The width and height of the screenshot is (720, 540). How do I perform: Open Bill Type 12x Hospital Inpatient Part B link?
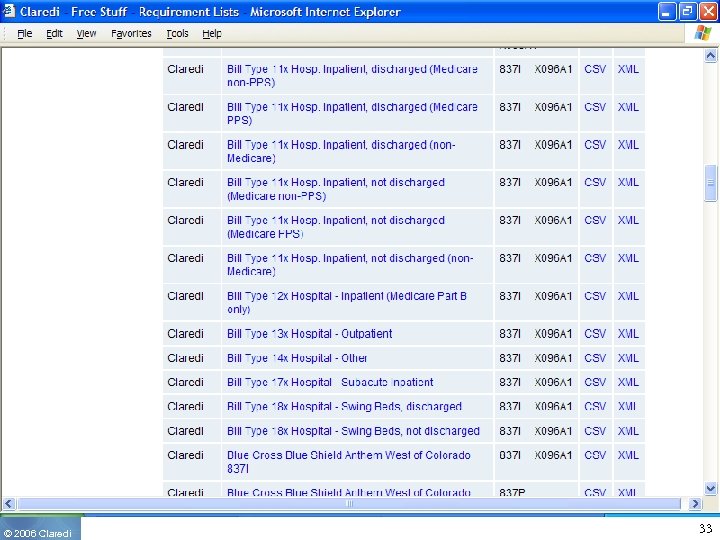pos(347,303)
